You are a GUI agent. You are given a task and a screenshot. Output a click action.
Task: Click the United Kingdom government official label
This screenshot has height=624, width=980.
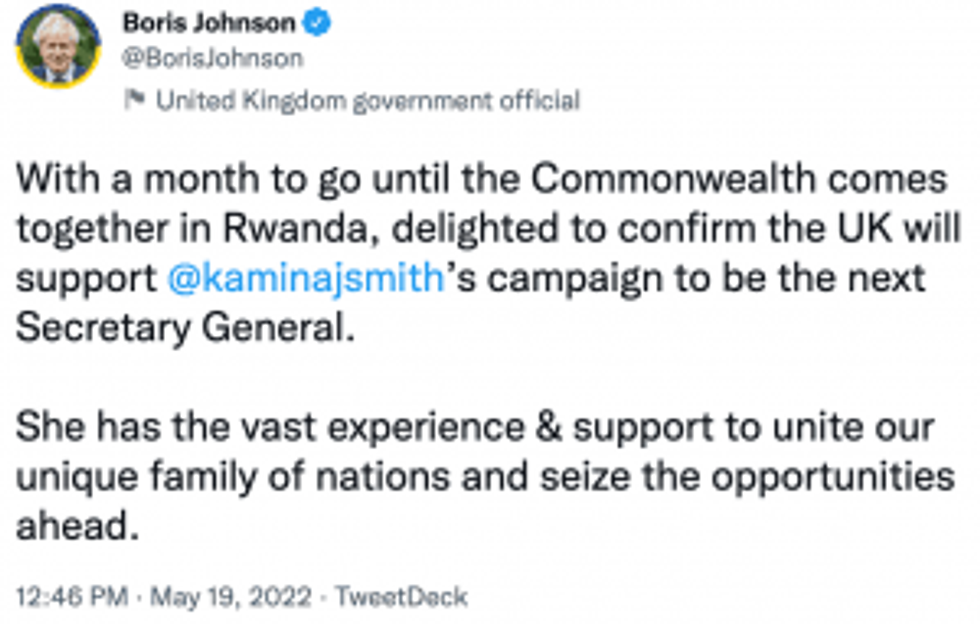[x=367, y=100]
